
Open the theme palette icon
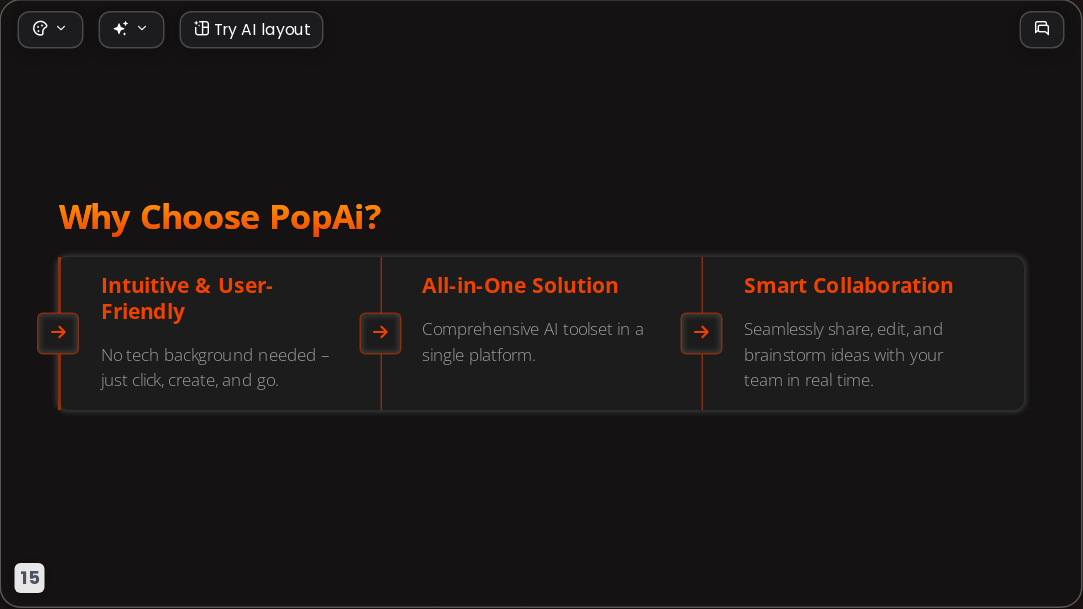(41, 29)
